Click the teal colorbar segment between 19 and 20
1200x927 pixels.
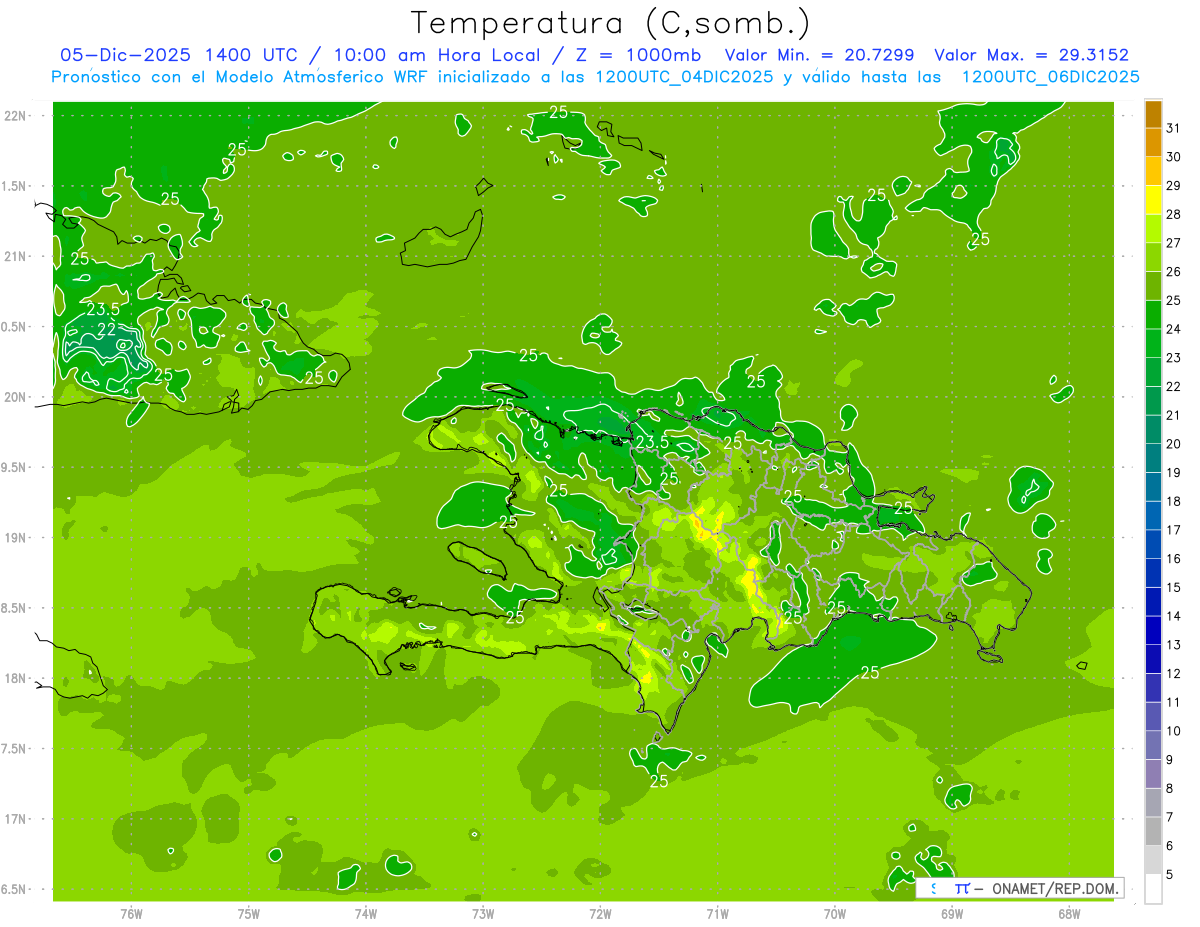(x=1153, y=458)
